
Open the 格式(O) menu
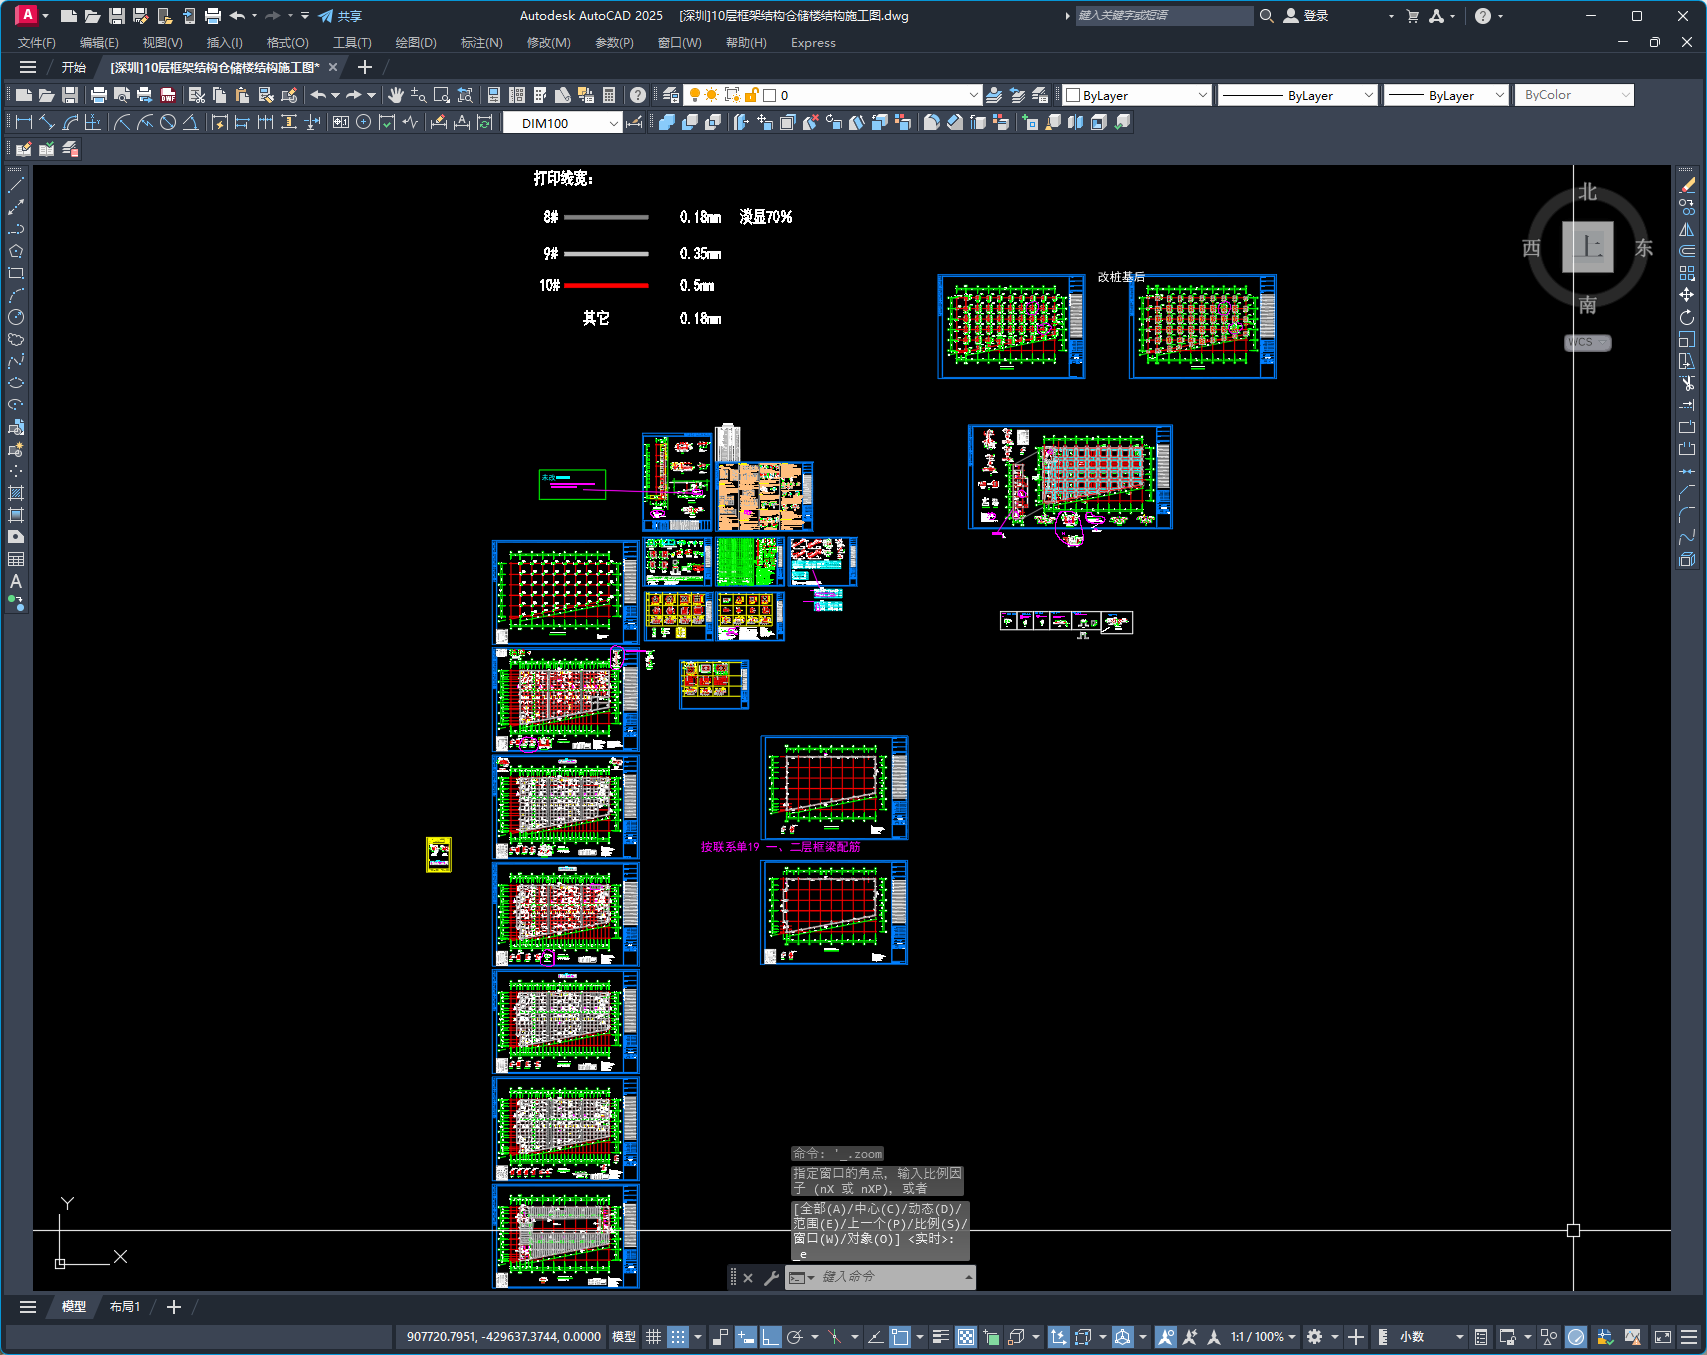click(x=288, y=42)
